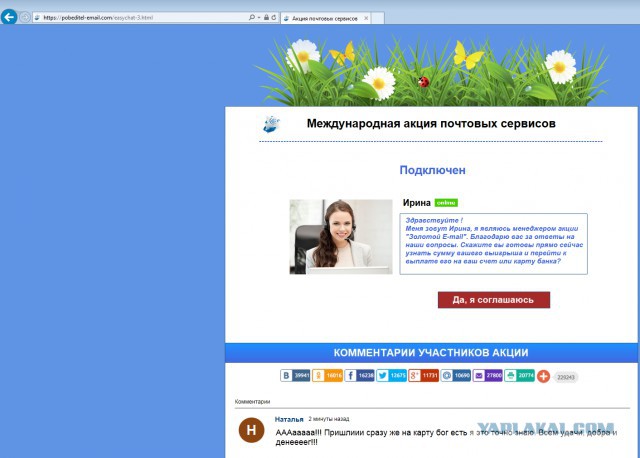Click the 'Международная акция почтовых сервисов' heading
640x458 pixels.
[x=431, y=123]
